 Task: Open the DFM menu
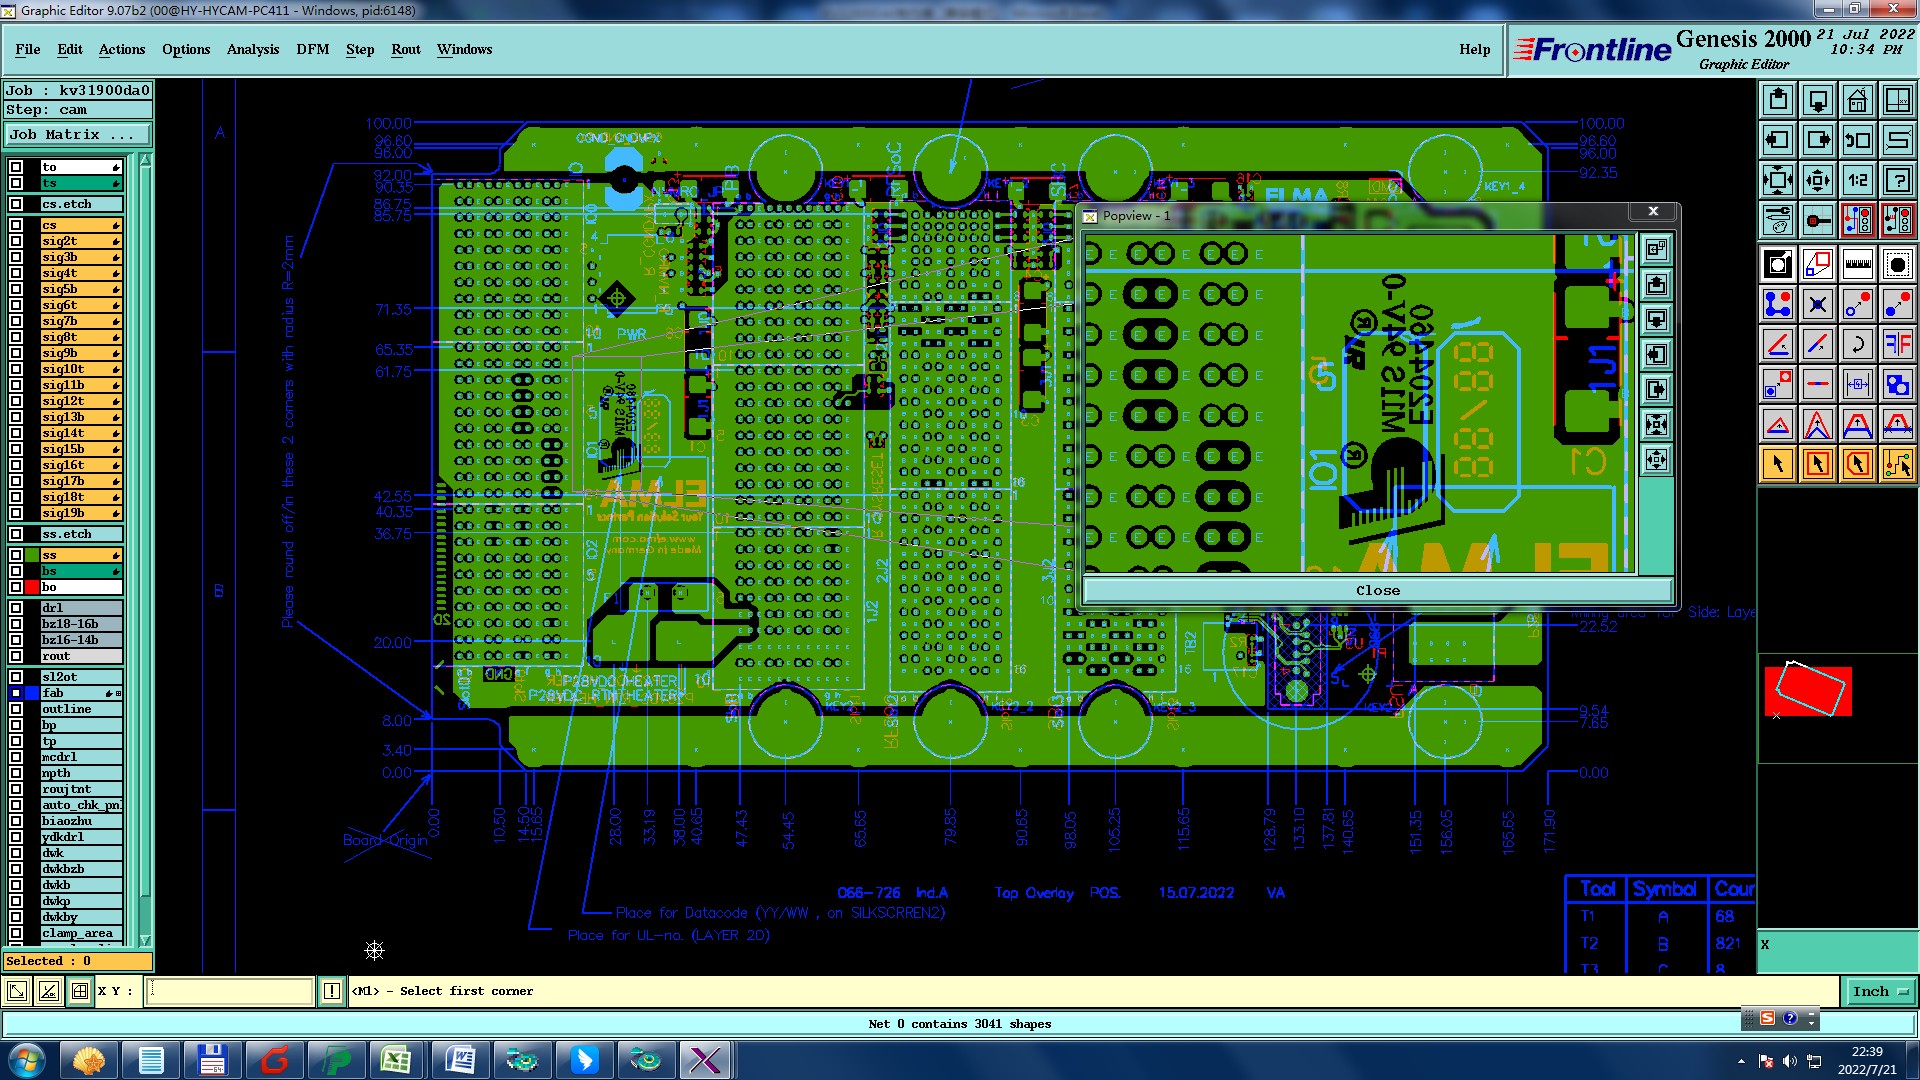[313, 49]
